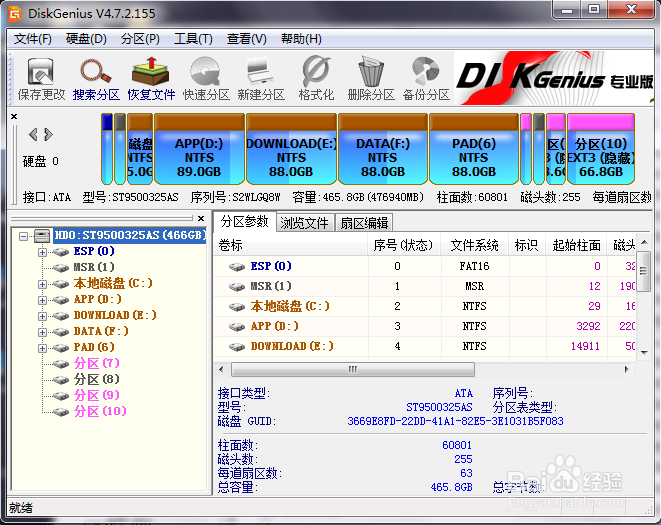Screen dimensions: 661x525
Task: Click the drive icon in ESP(0) table row
Action: (x=237, y=267)
